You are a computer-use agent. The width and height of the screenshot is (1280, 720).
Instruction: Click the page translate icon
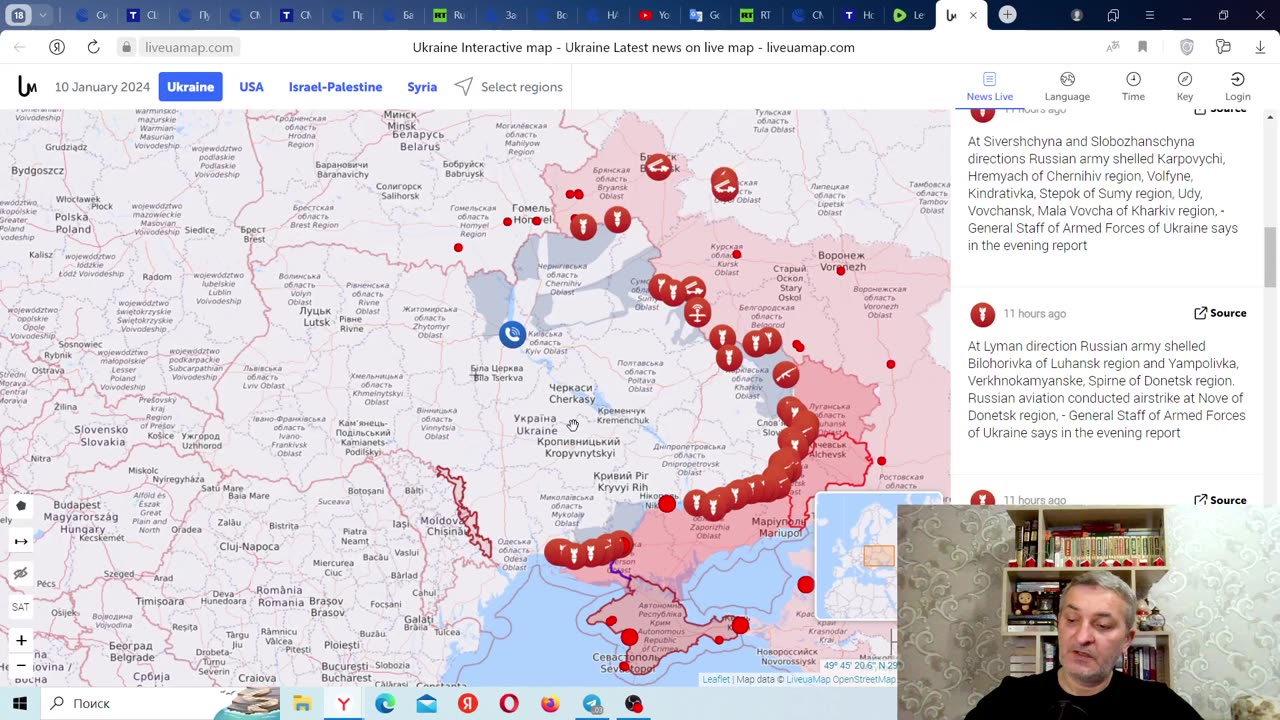pos(1112,47)
